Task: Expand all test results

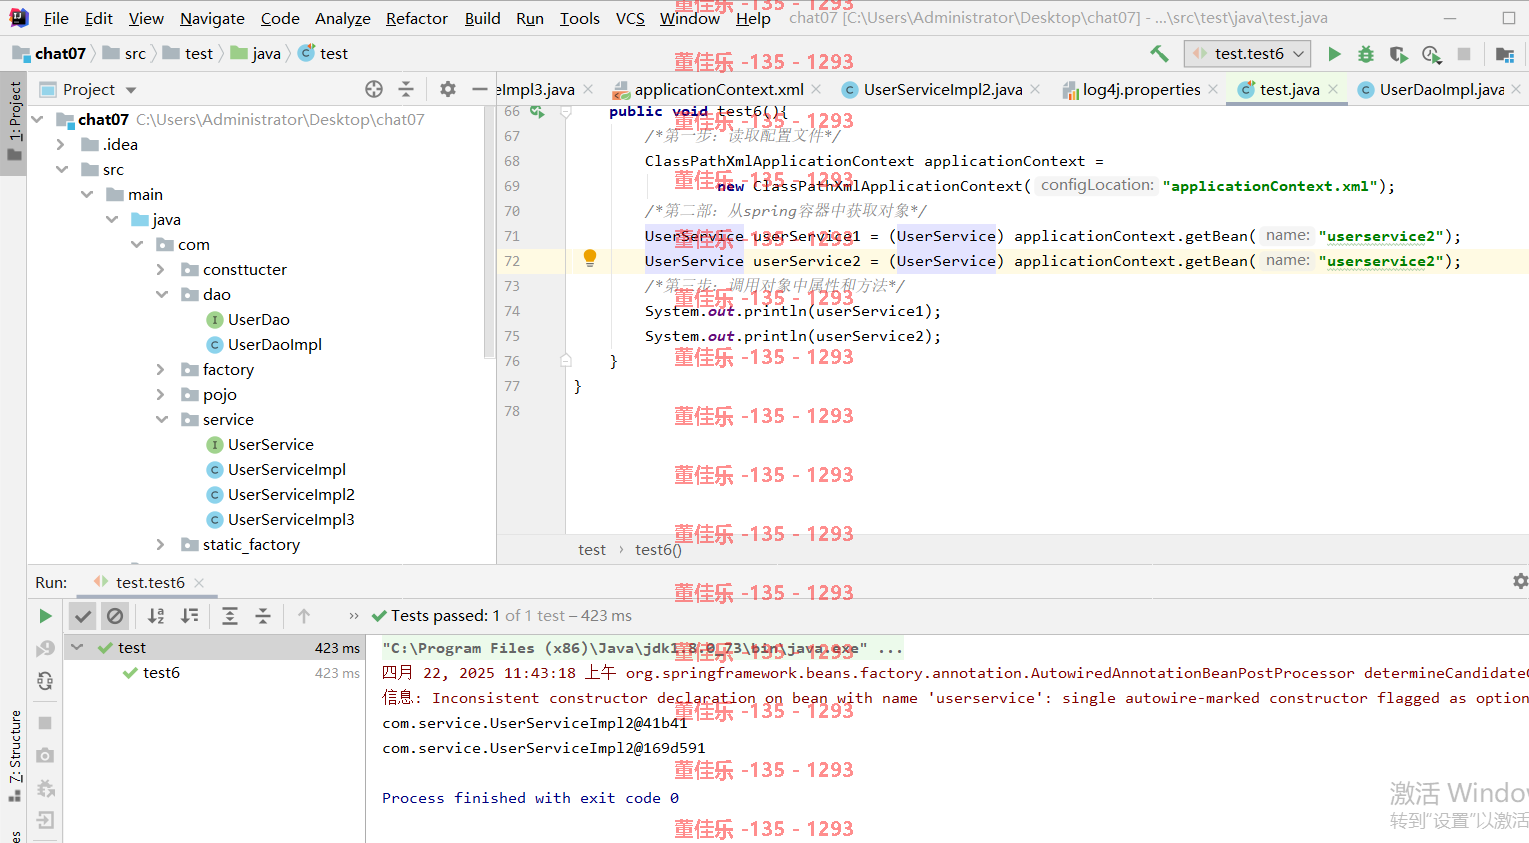Action: tap(230, 616)
